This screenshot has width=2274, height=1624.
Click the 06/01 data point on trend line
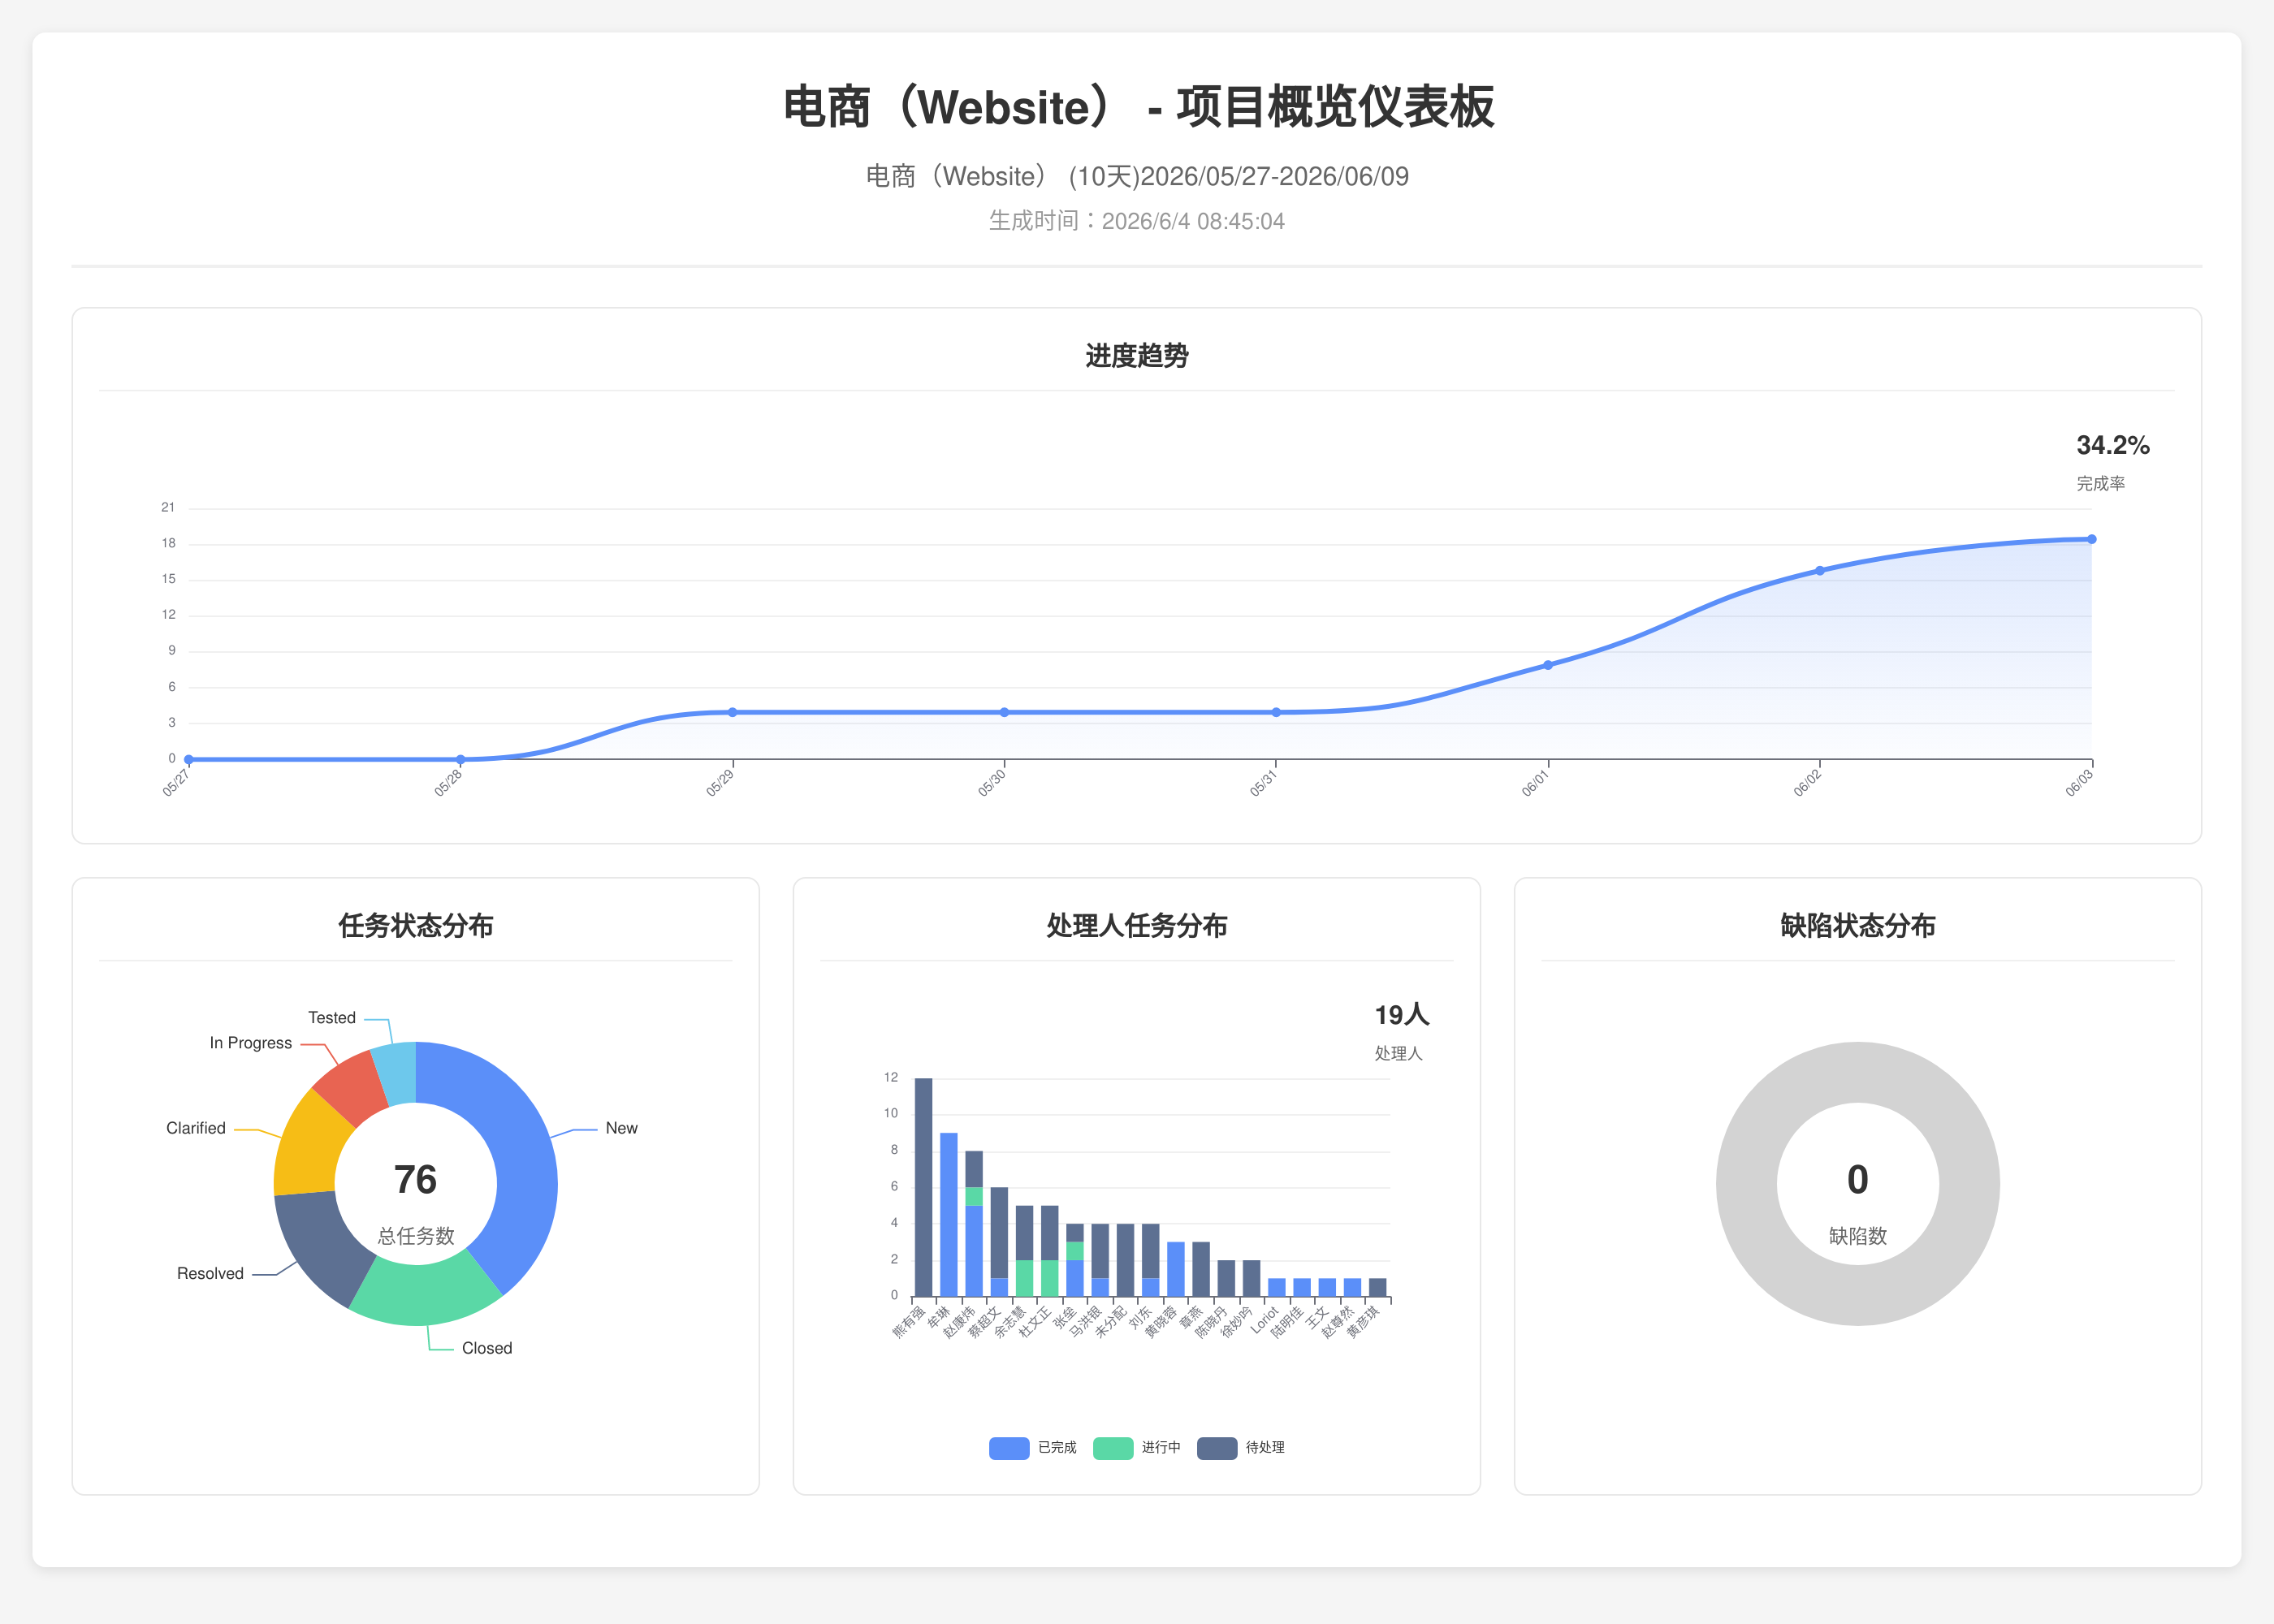(1548, 665)
